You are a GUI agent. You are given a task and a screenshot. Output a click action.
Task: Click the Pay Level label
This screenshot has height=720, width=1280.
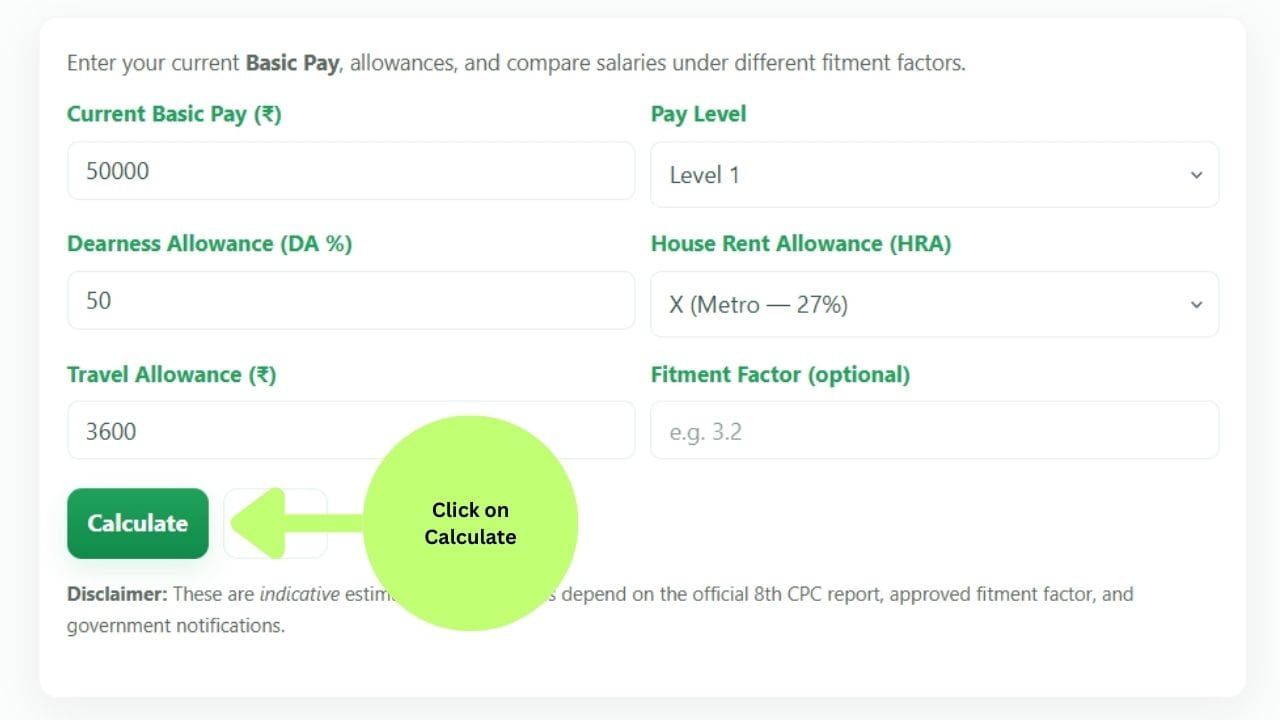click(698, 114)
